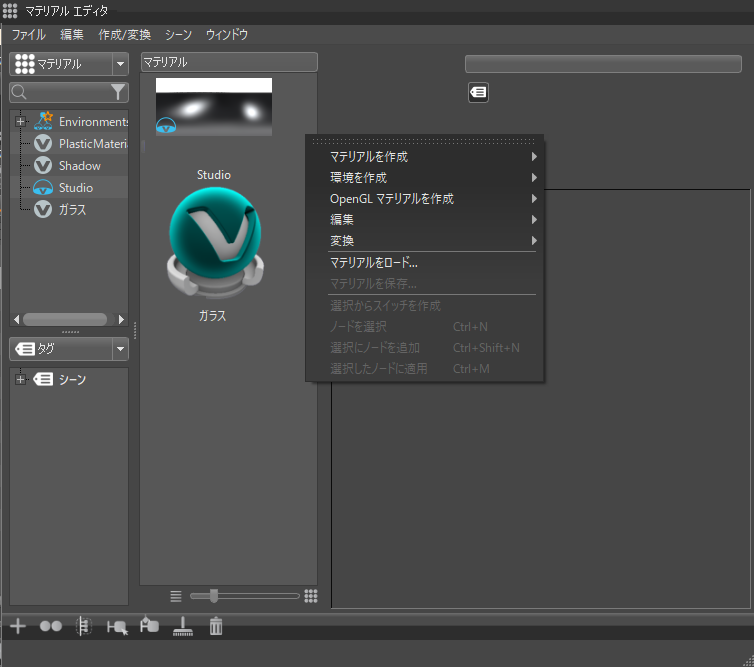Expand the Environments tree node
Image resolution: width=754 pixels, height=667 pixels.
(x=20, y=121)
